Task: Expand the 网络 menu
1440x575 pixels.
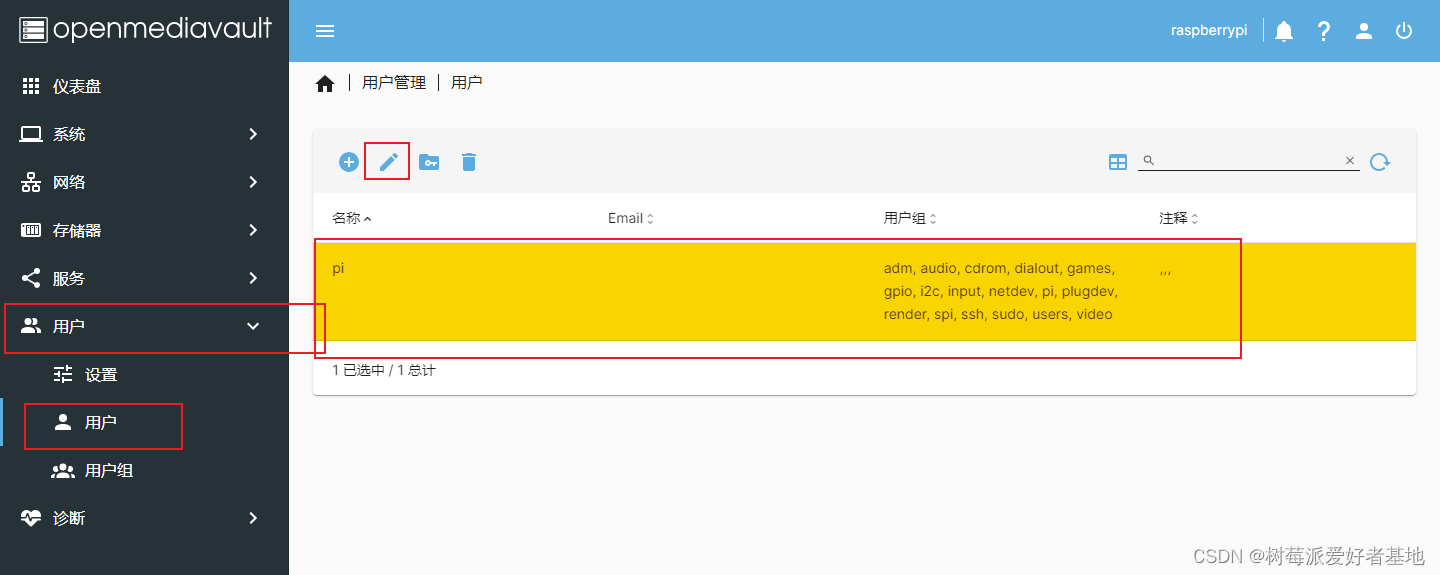Action: [x=144, y=182]
